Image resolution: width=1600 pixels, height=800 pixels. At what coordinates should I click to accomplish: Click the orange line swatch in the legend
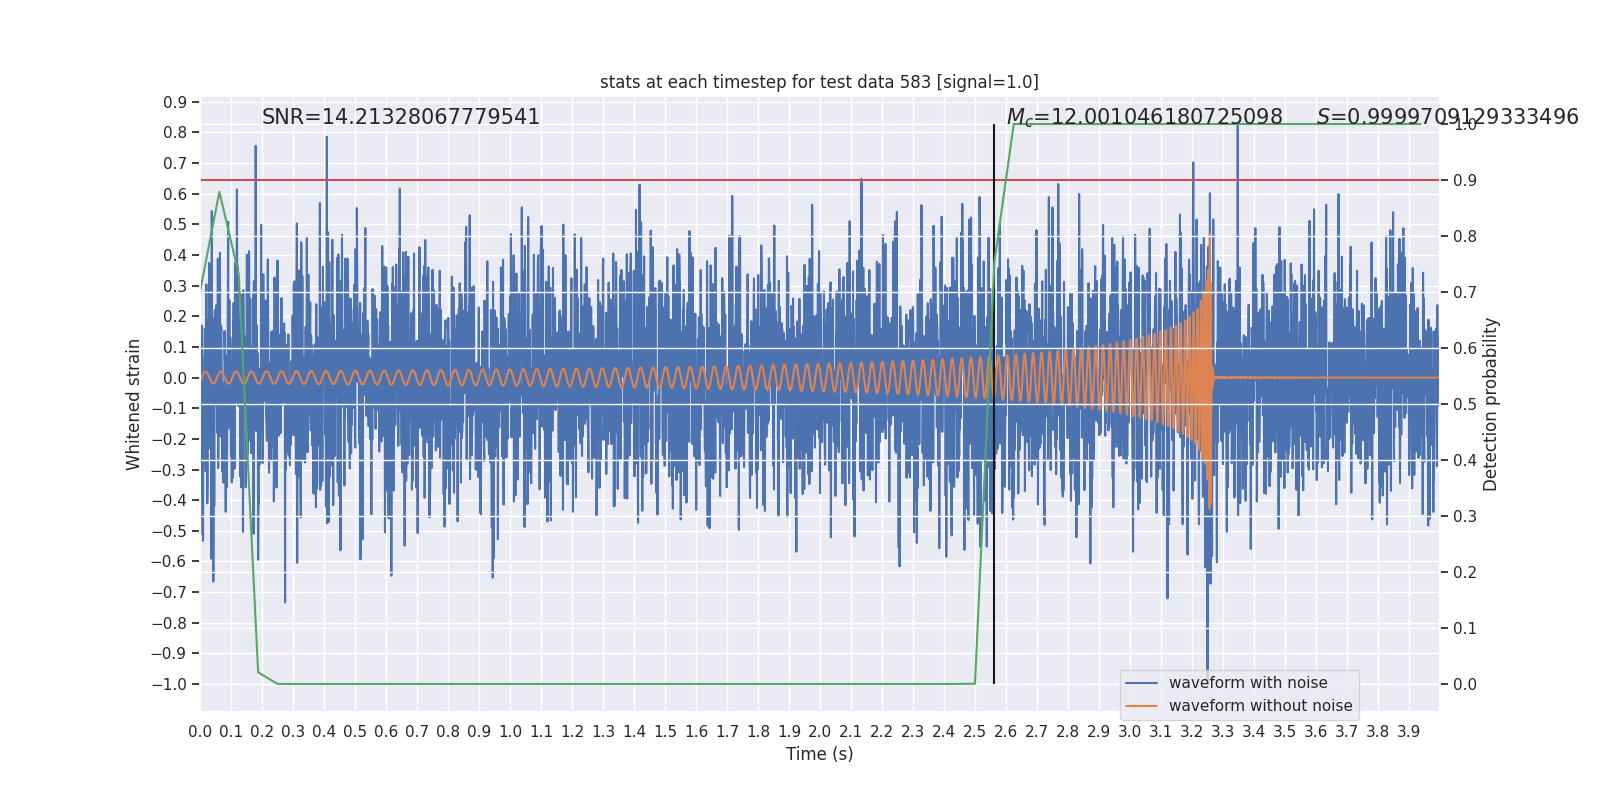[1141, 706]
